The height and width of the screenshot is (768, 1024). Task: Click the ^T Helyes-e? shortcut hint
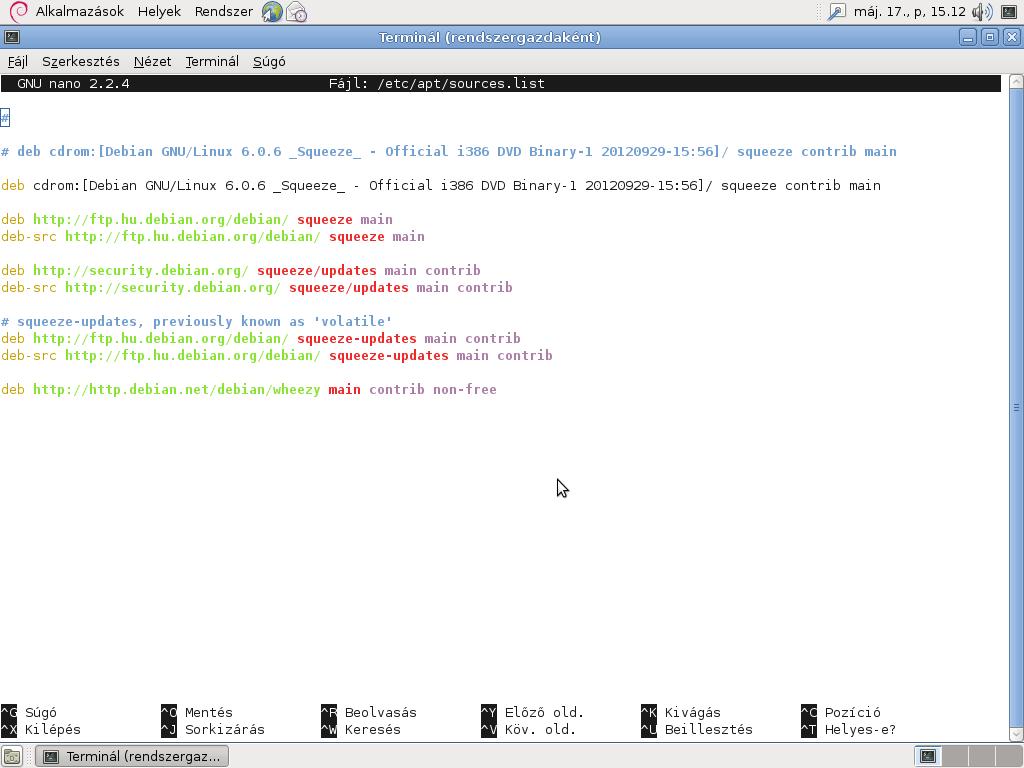[848, 729]
